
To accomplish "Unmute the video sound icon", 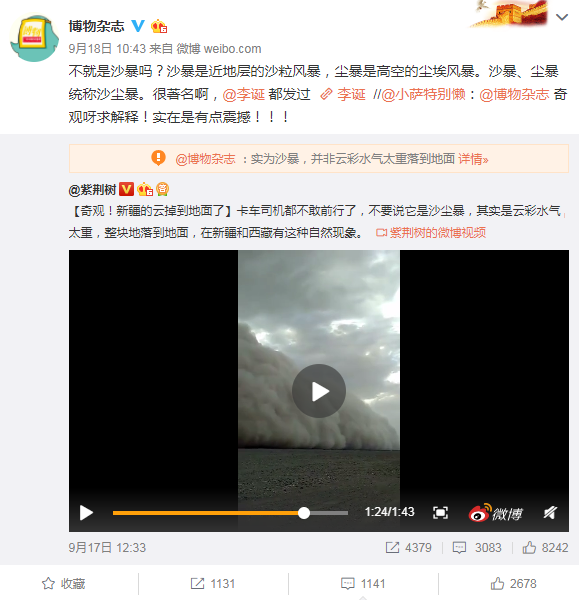I will pyautogui.click(x=550, y=513).
